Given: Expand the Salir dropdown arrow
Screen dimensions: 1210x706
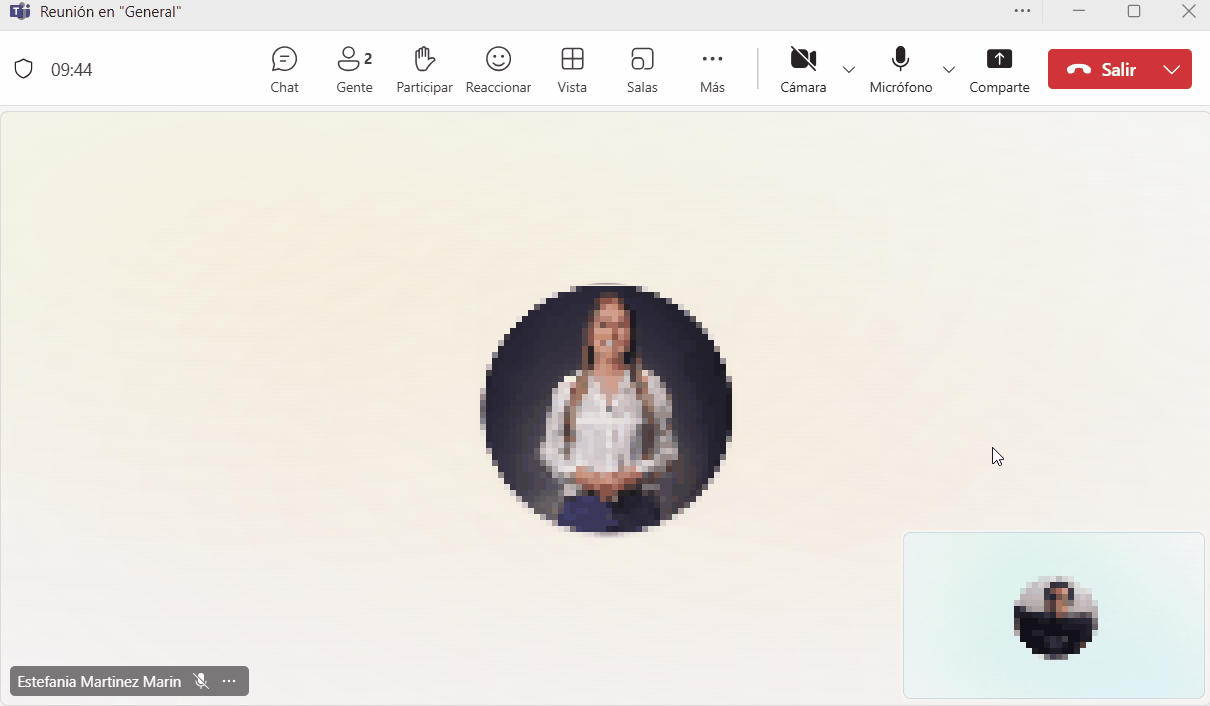Looking at the screenshot, I should click(x=1172, y=69).
